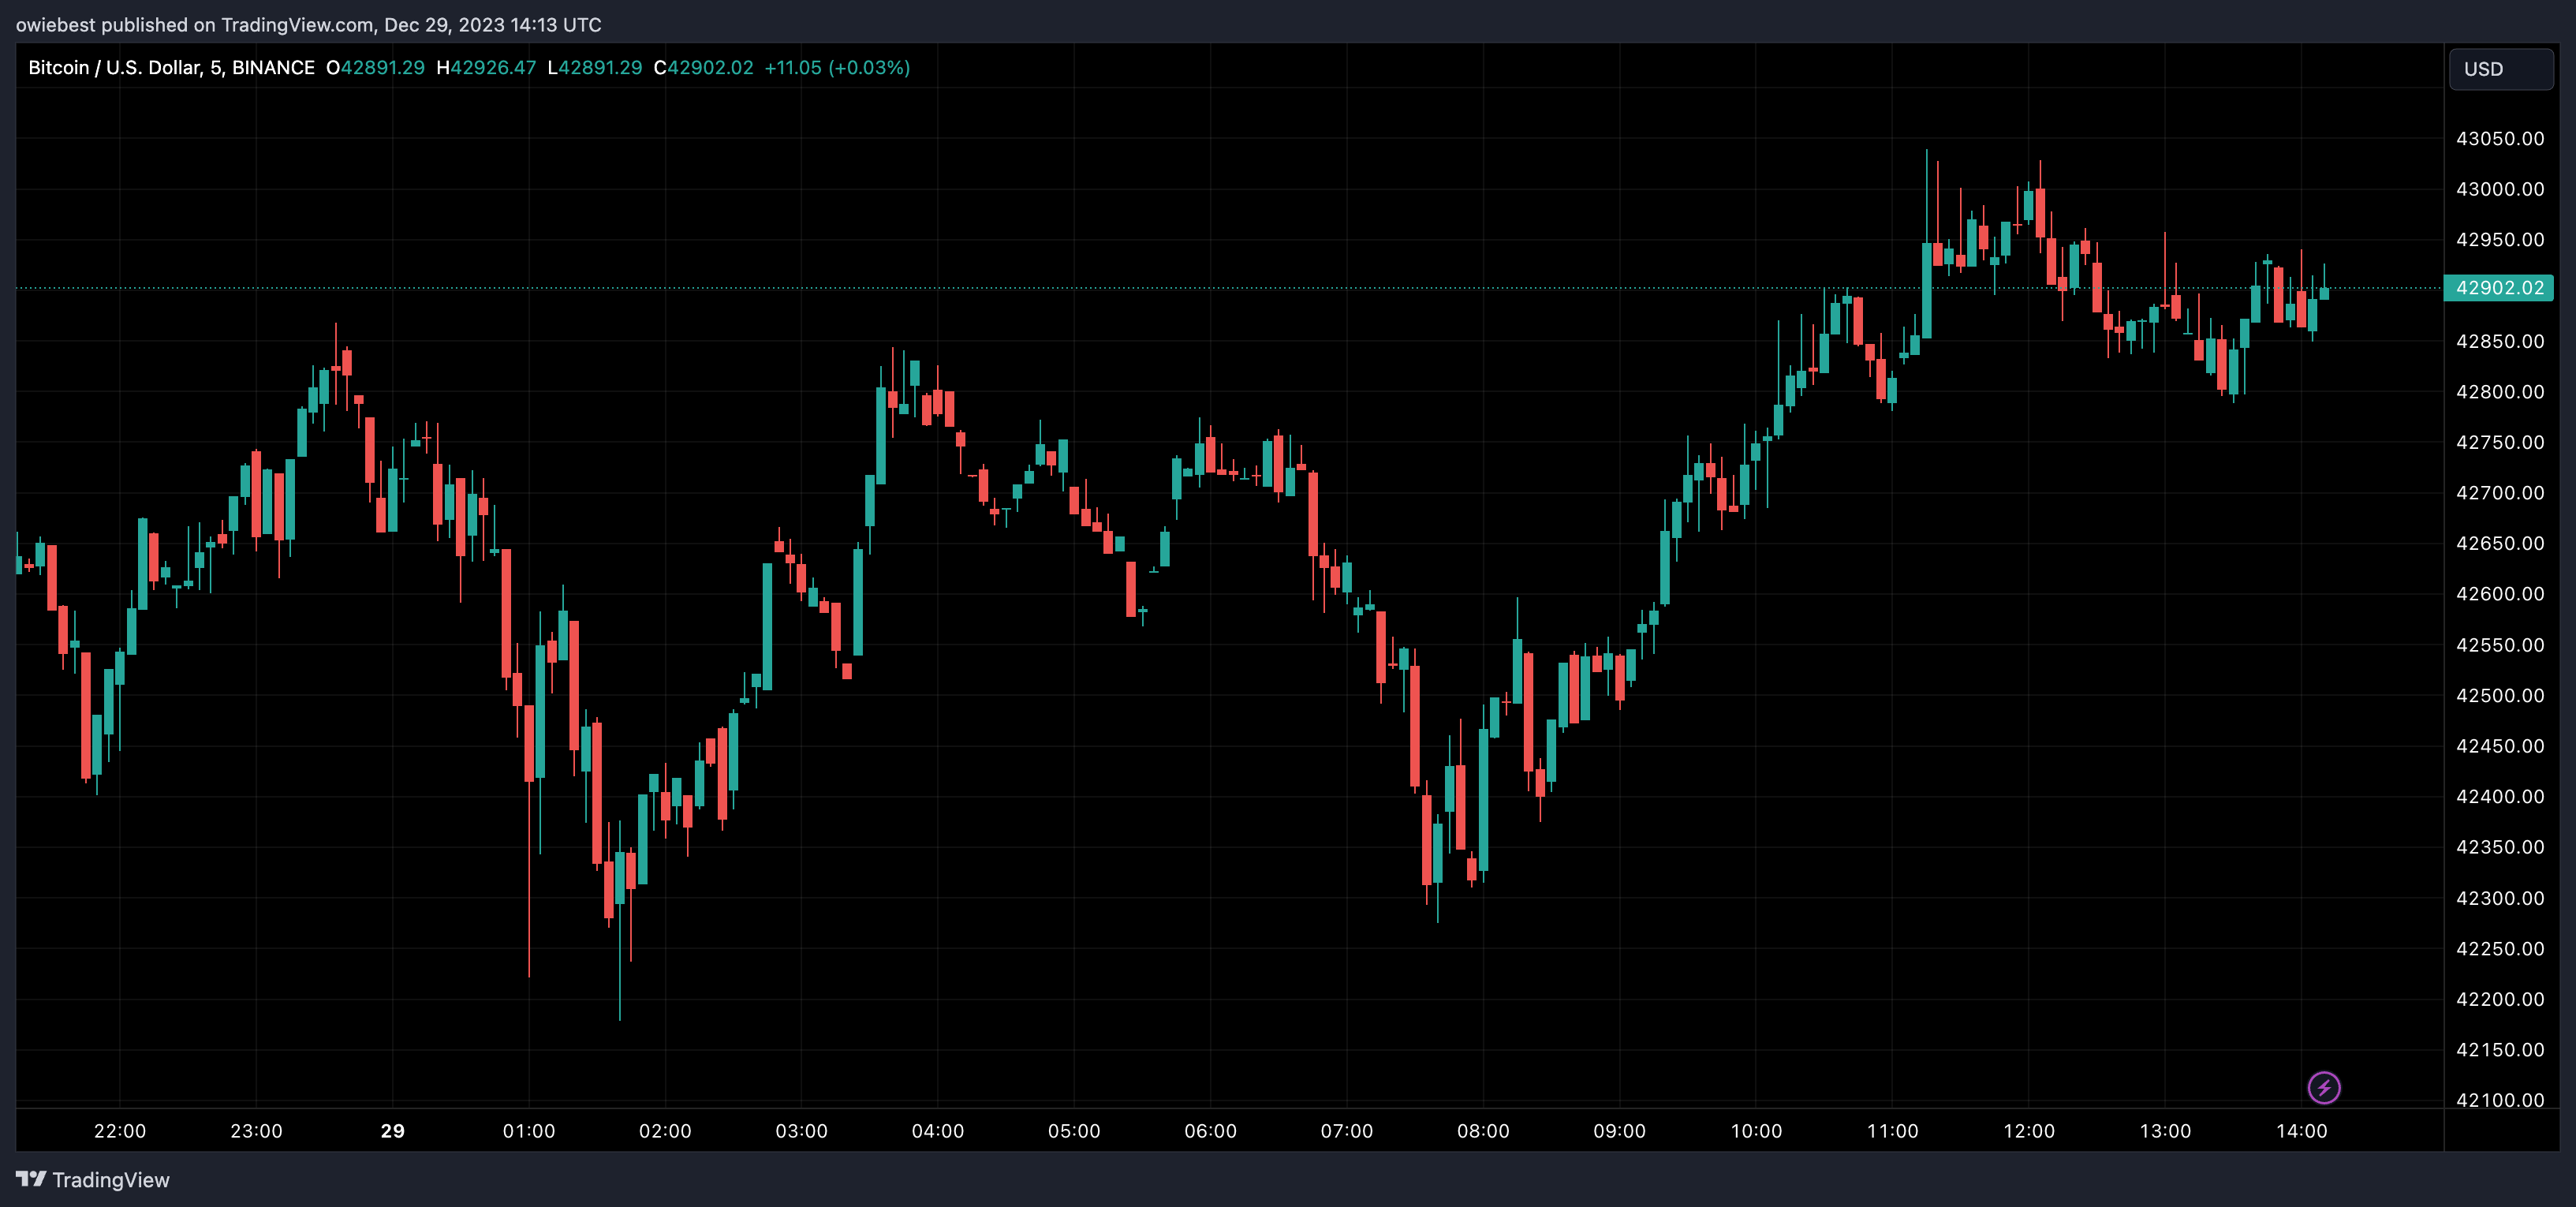Select the 42950.00 price level label
Image resolution: width=2576 pixels, height=1207 pixels.
[2500, 240]
